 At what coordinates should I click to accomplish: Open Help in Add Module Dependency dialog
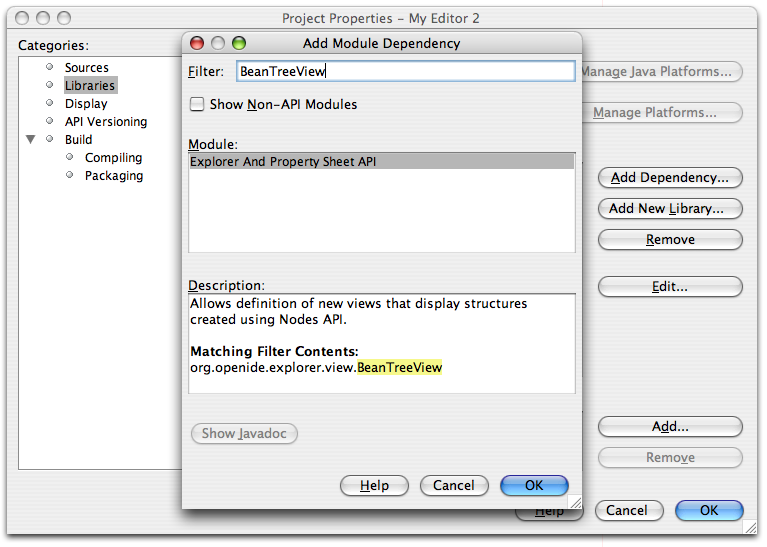(x=374, y=485)
